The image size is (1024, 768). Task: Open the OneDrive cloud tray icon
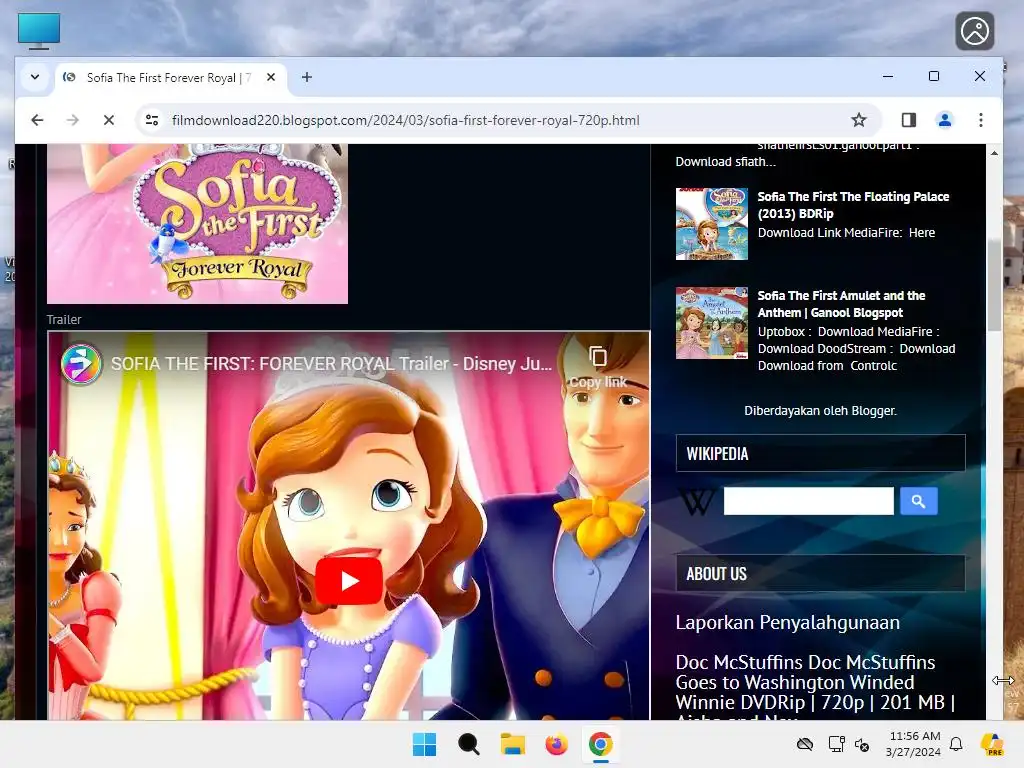[805, 744]
